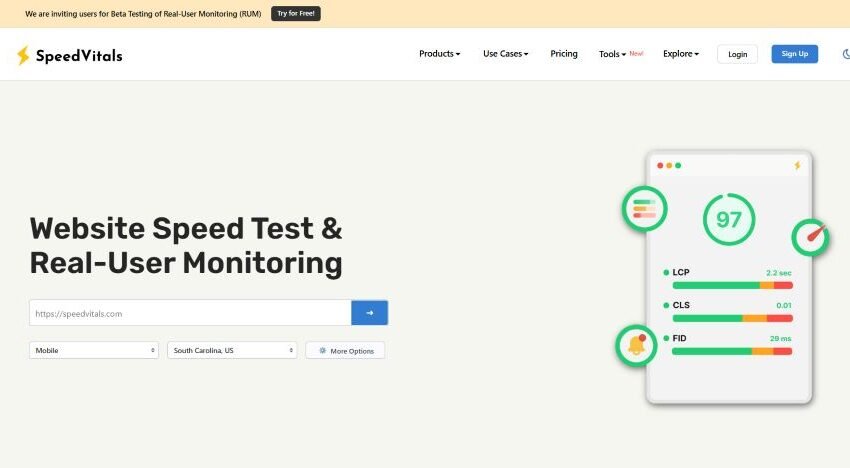The width and height of the screenshot is (850, 468).
Task: Click the "0.01" CLS value
Action: pyautogui.click(x=784, y=305)
